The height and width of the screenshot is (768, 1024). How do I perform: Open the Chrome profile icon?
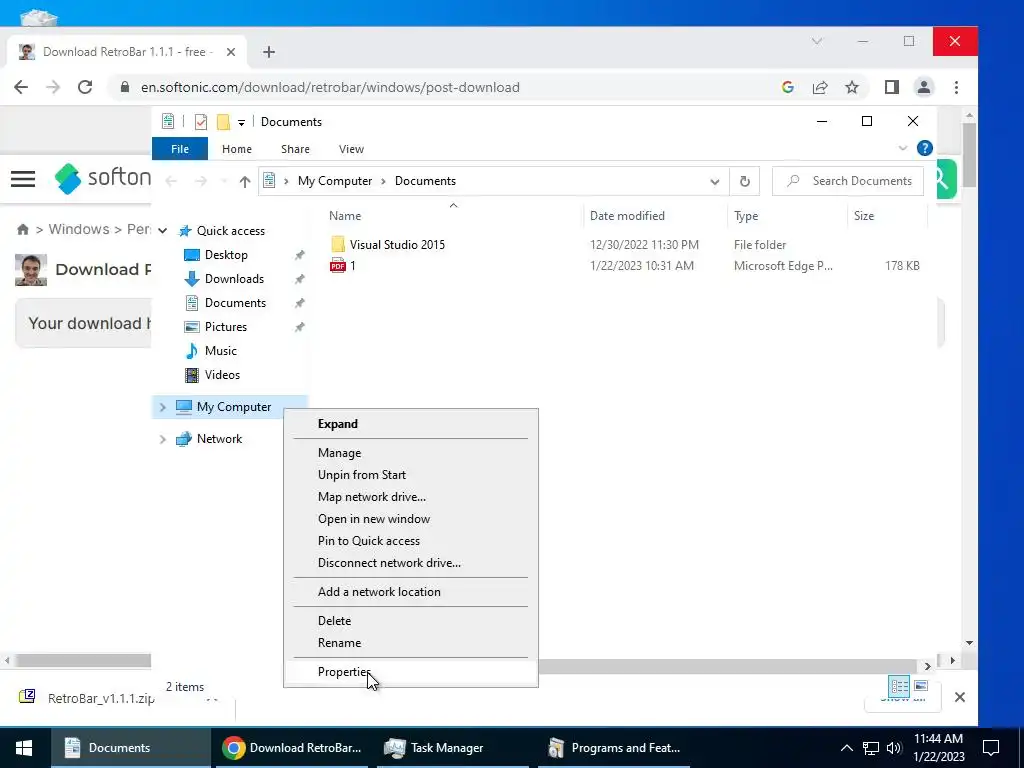[923, 88]
